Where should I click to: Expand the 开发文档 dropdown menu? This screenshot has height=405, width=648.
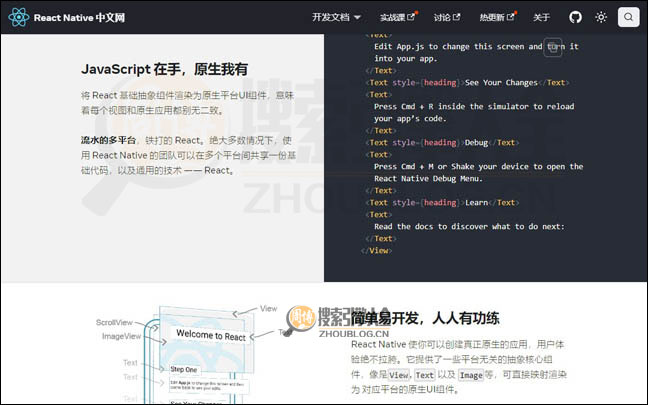coord(336,17)
